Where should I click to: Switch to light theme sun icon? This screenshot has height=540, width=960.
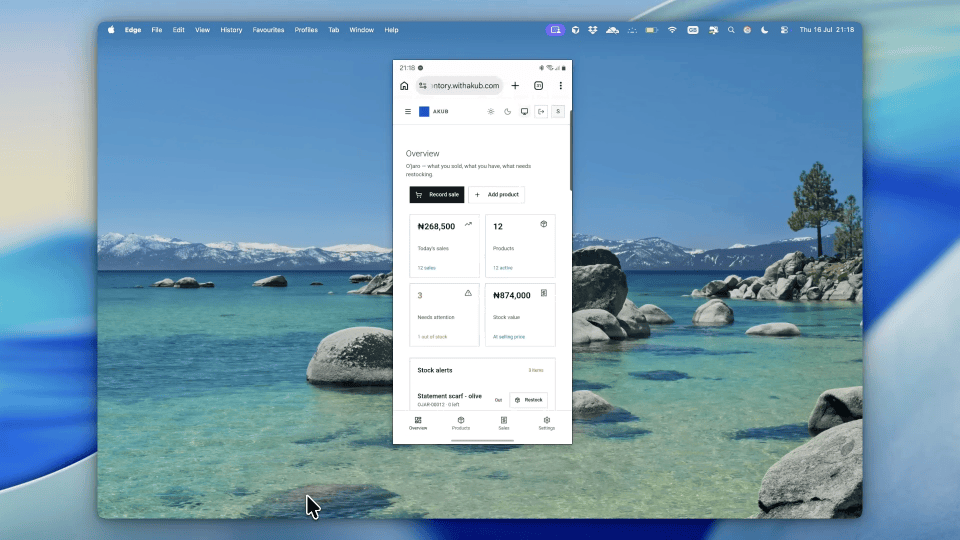490,111
